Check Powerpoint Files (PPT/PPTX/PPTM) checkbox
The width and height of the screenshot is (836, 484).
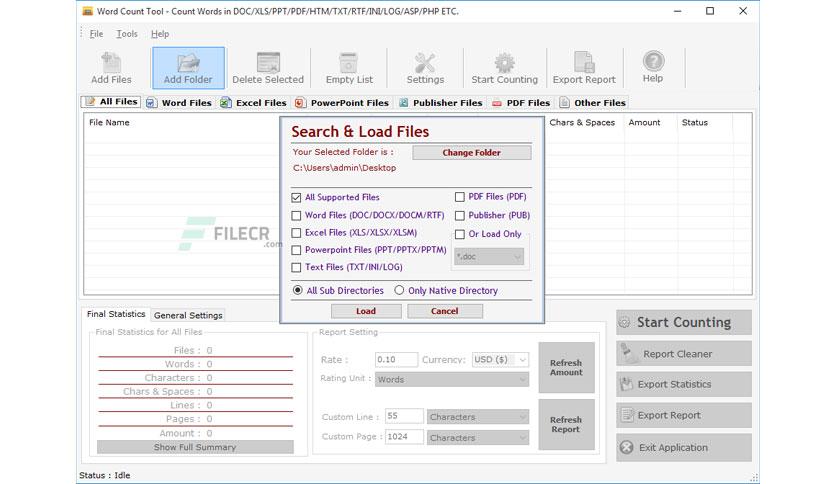[296, 250]
